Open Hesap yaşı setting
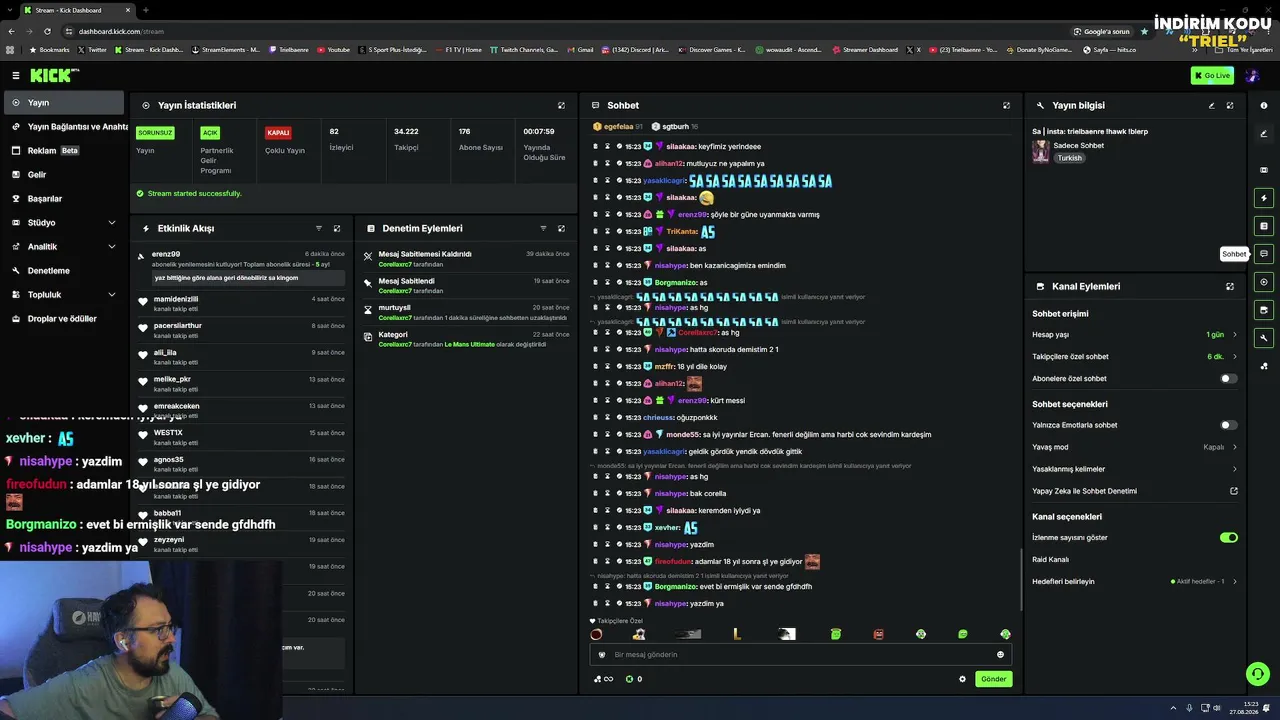1280x720 pixels. 1134,335
